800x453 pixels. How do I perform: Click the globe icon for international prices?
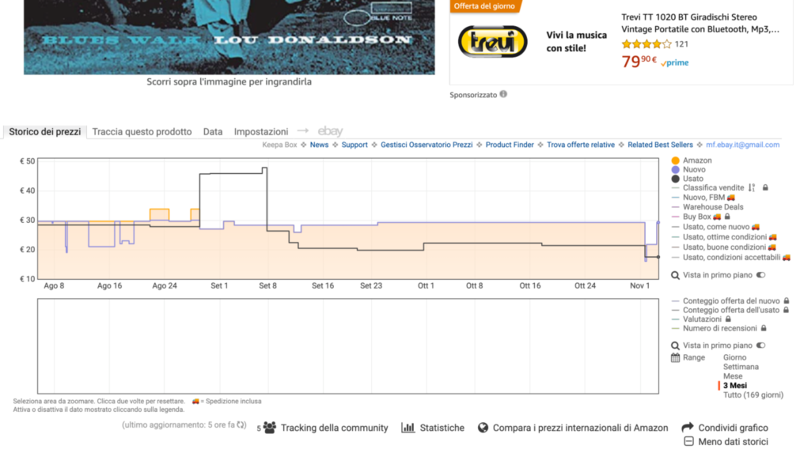484,428
